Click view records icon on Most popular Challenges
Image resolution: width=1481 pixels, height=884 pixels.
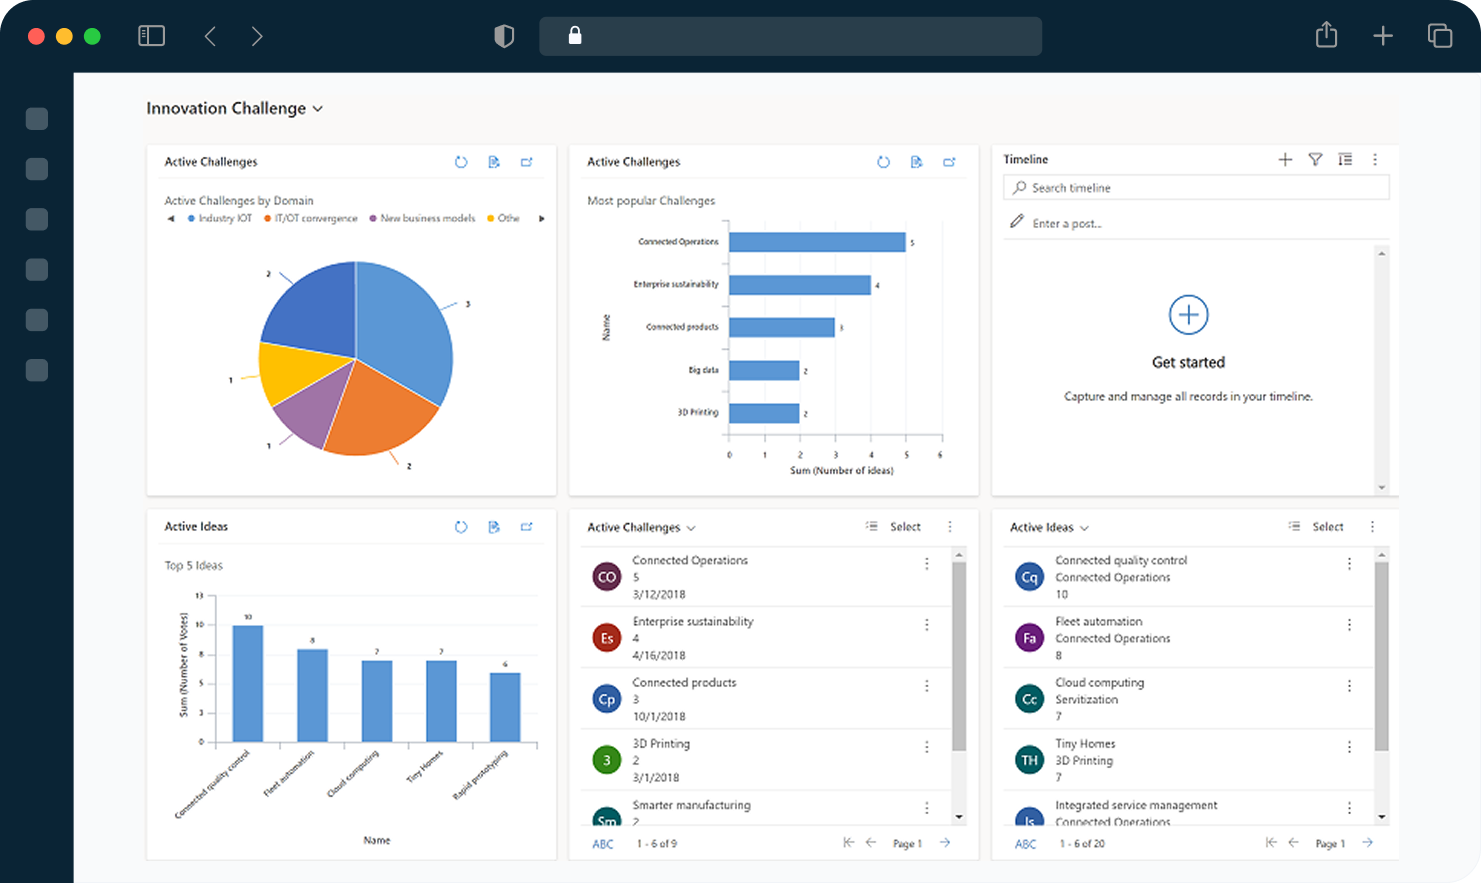coord(916,162)
